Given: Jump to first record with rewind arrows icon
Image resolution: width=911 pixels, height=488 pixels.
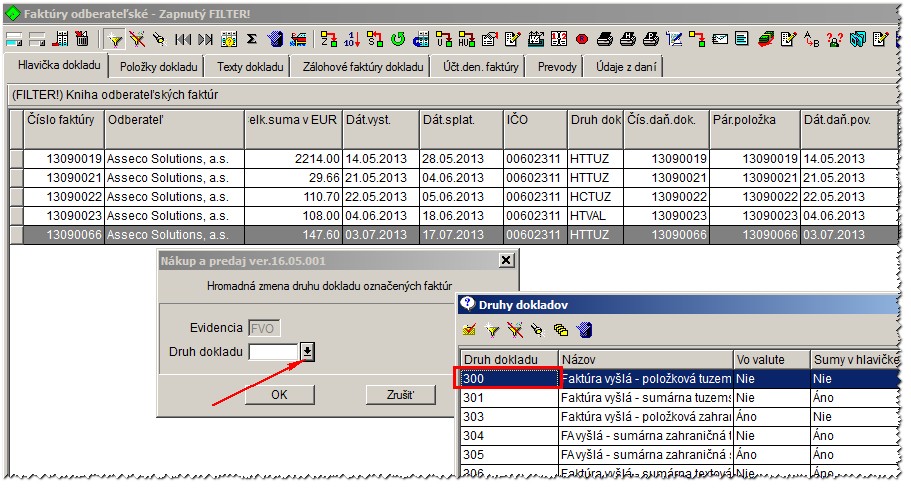Looking at the screenshot, I should (x=183, y=40).
